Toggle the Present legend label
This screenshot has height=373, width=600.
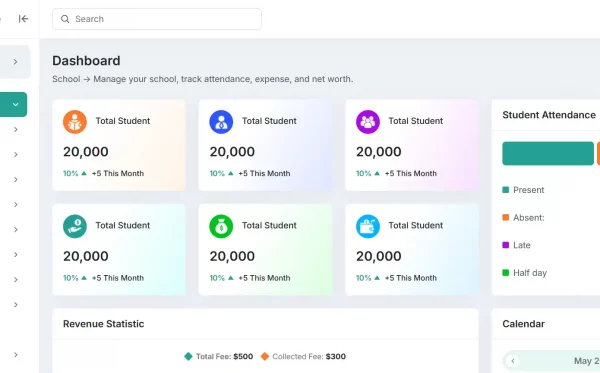(x=528, y=190)
